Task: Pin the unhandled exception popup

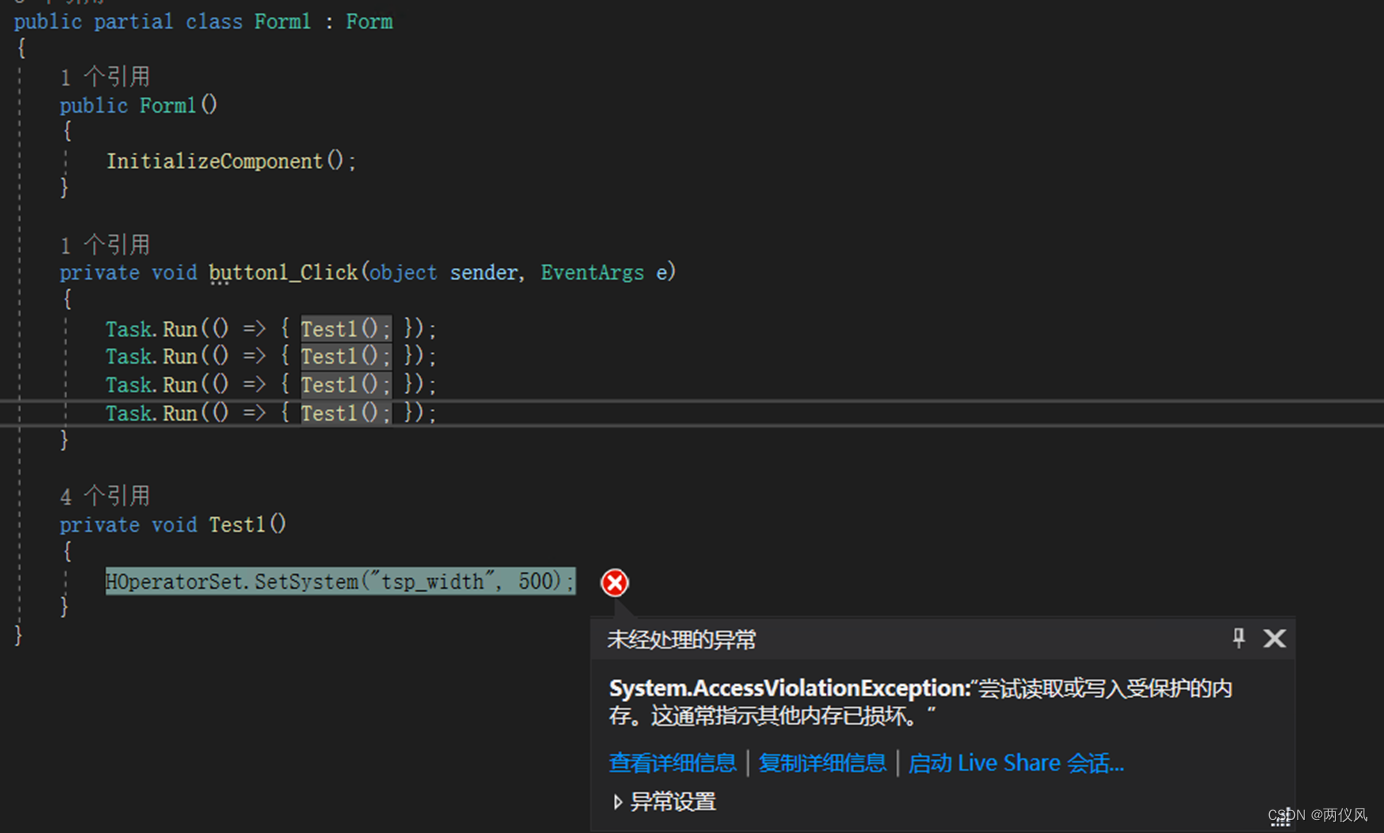Action: pos(1239,638)
